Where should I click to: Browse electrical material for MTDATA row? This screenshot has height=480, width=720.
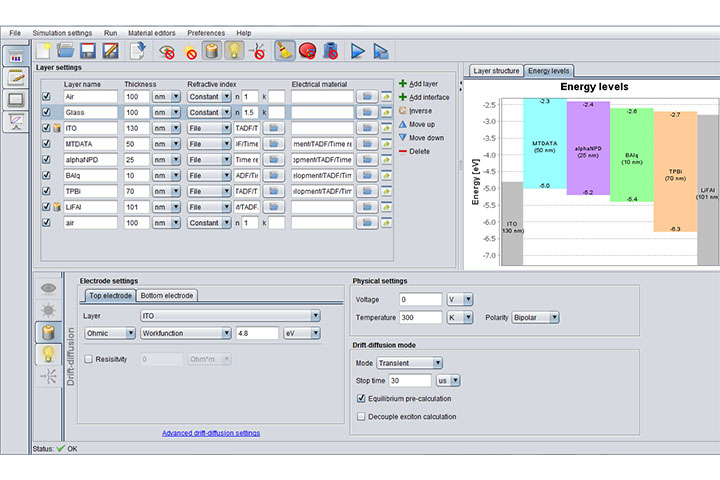[367, 144]
